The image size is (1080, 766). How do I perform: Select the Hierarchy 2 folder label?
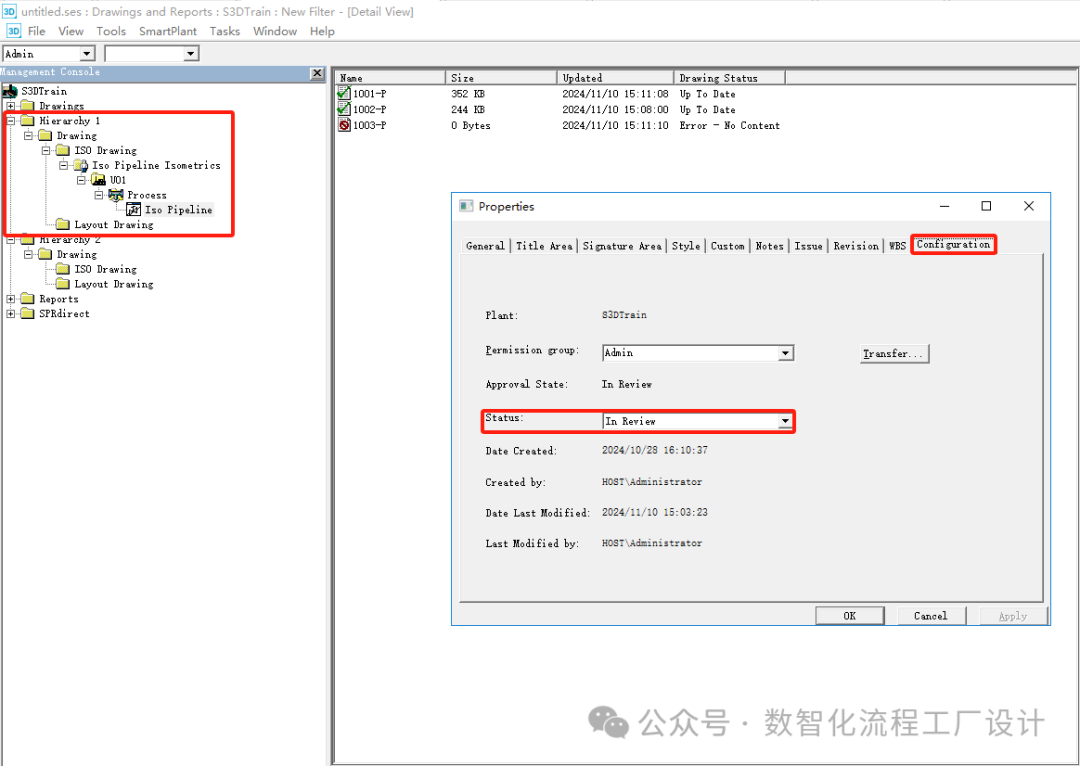[x=70, y=240]
